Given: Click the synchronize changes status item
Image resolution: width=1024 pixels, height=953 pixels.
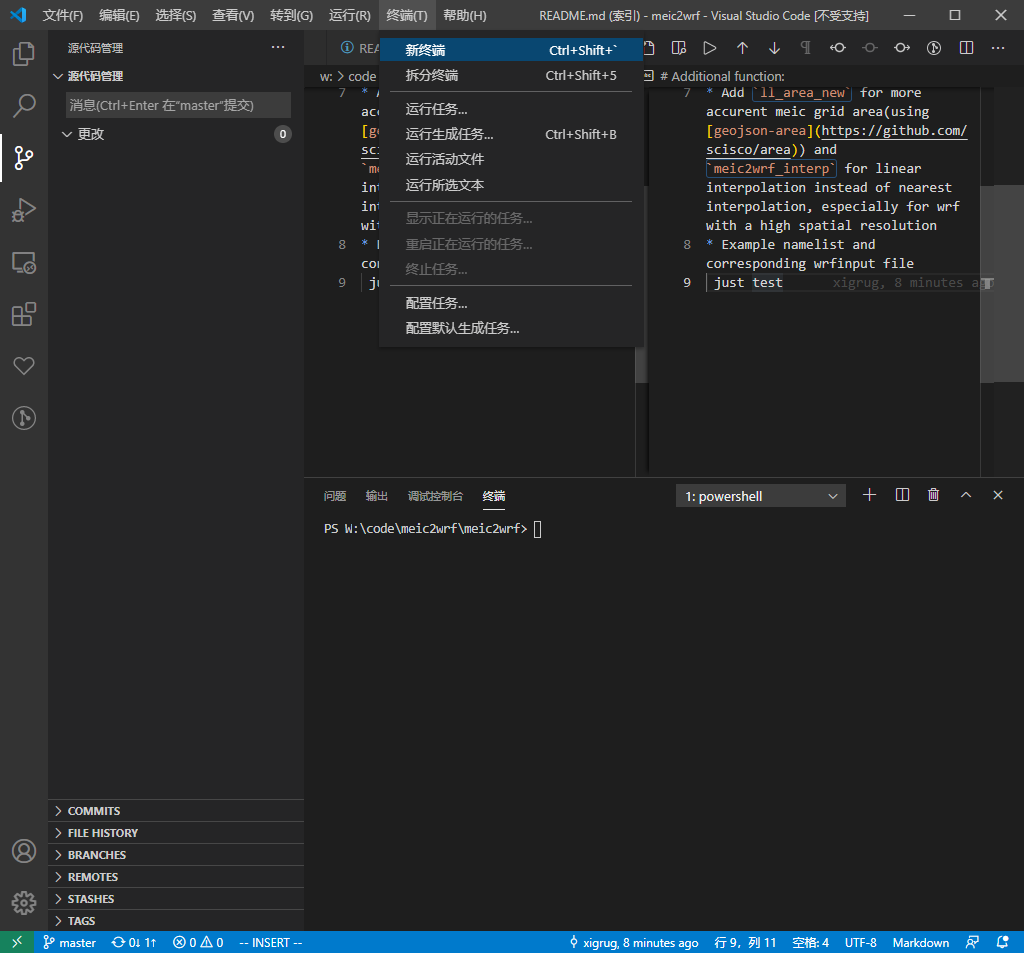Looking at the screenshot, I should coord(134,943).
